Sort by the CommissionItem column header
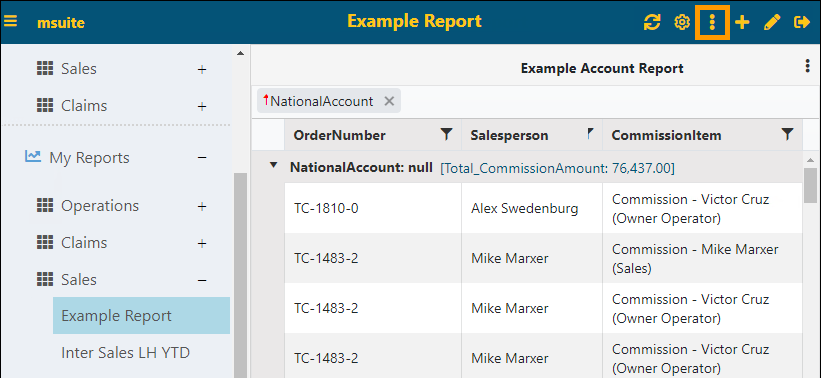The width and height of the screenshot is (821, 378). pos(667,135)
